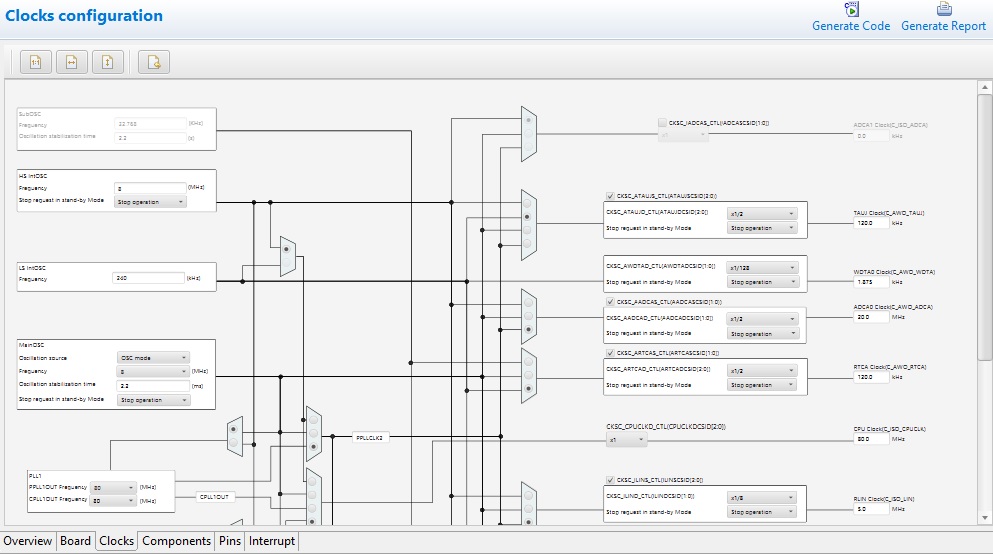
Task: Switch to the Overview tab
Action: 27,541
